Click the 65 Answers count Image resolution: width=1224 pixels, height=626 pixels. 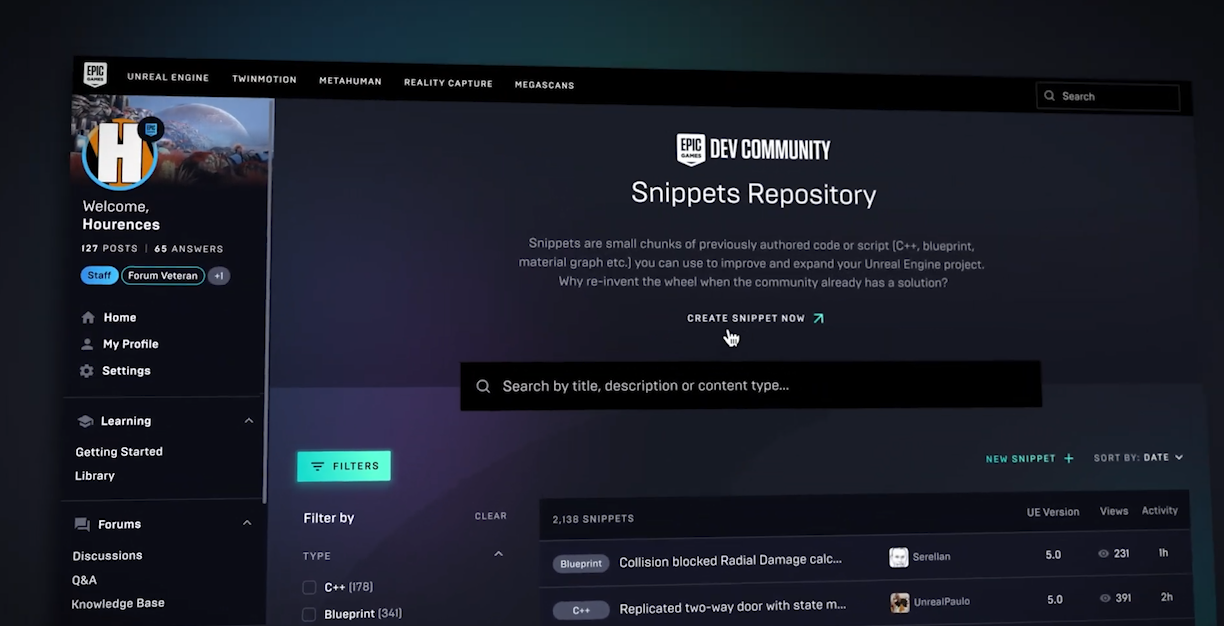189,248
